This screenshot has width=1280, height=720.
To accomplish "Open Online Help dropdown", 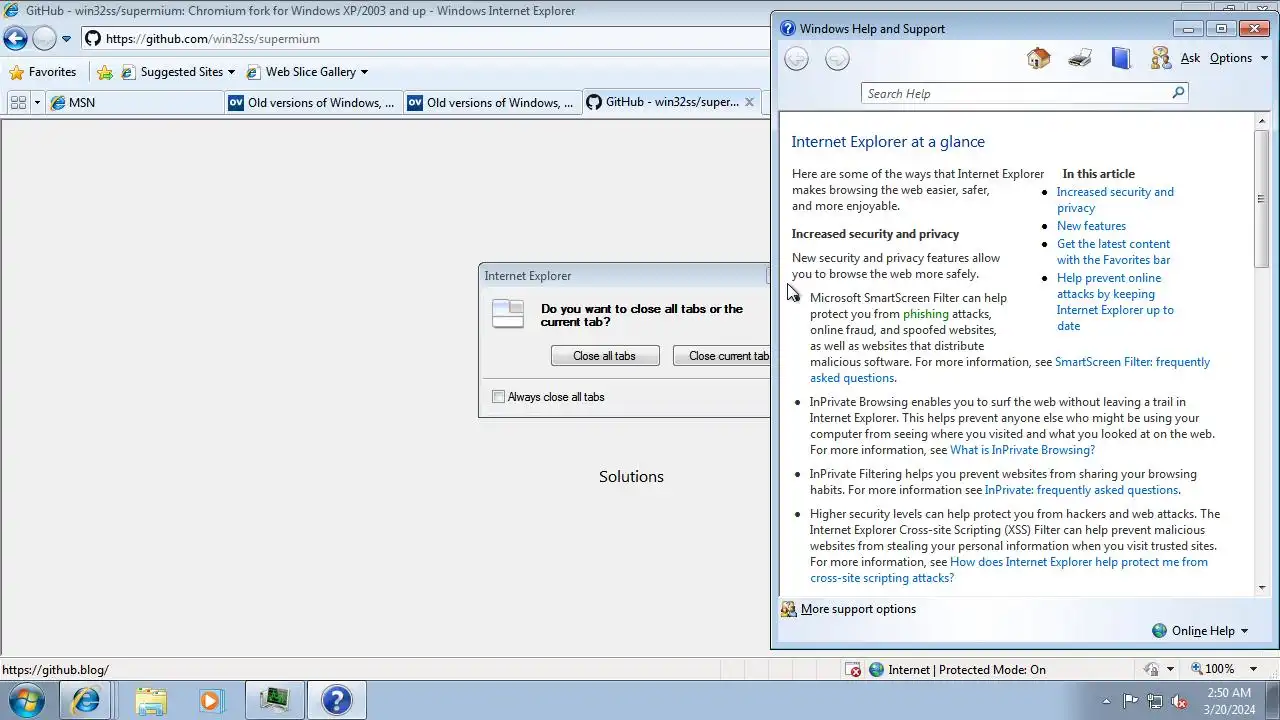I will [x=1200, y=631].
